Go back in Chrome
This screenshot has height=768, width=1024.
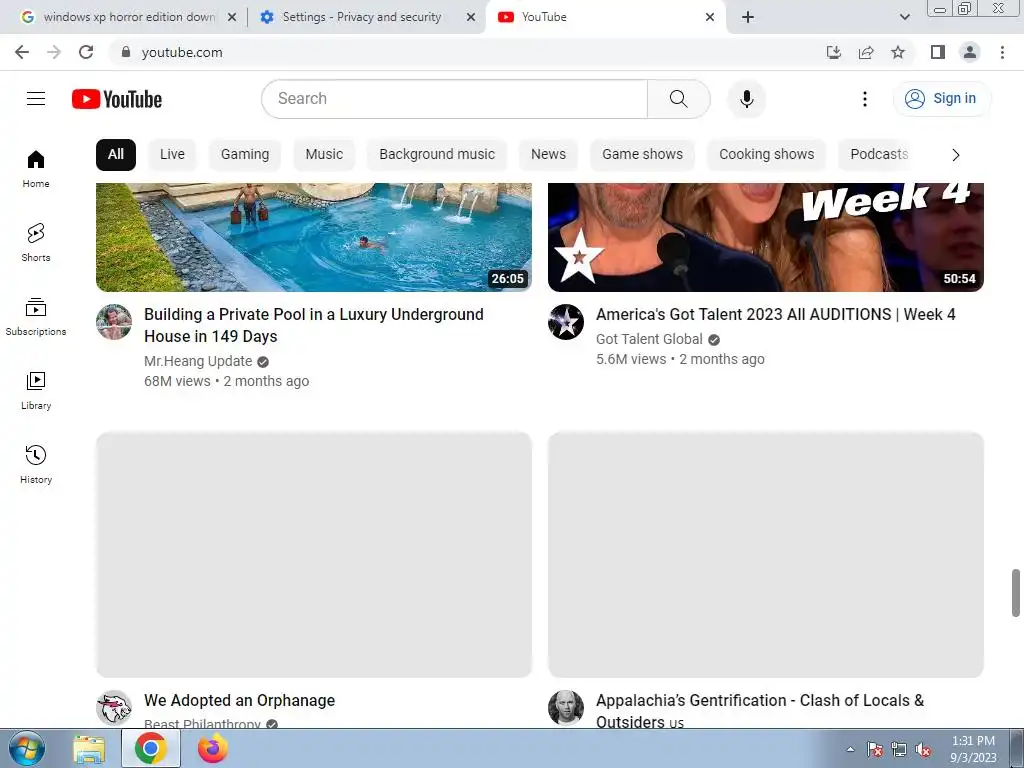pos(22,52)
